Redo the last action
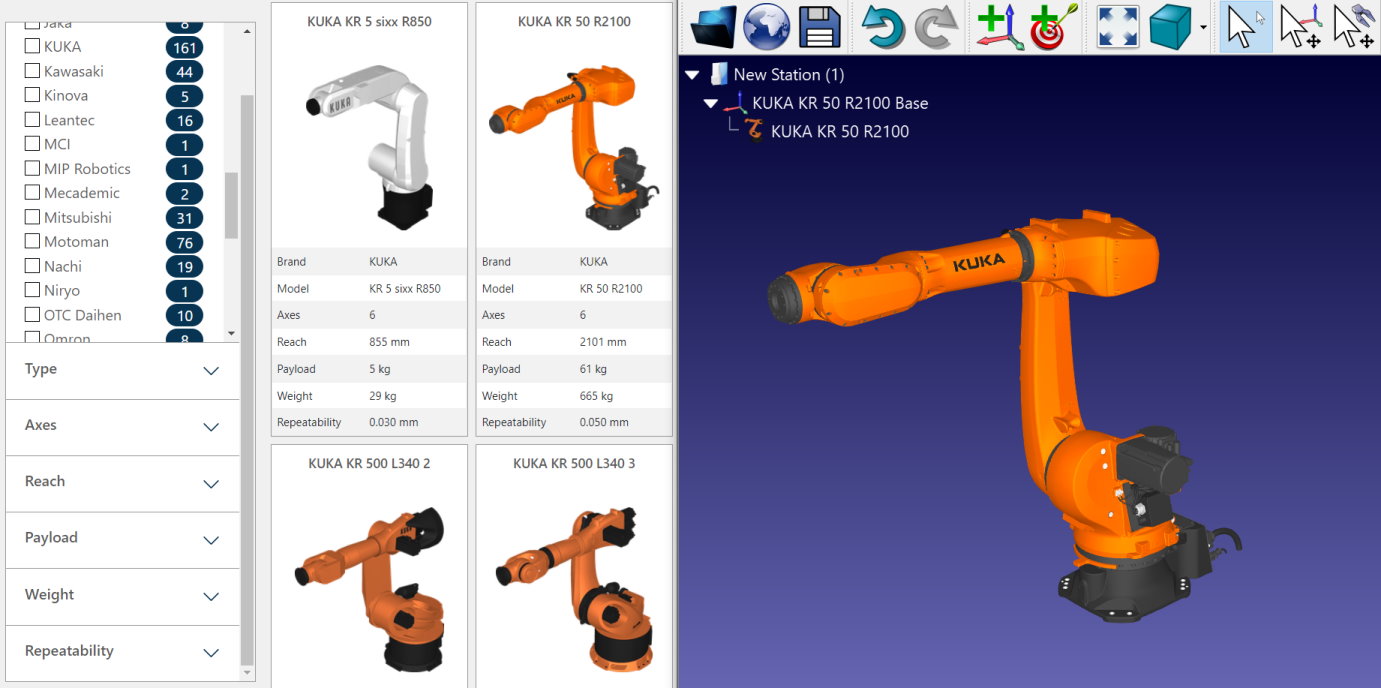The width and height of the screenshot is (1381, 688). coord(936,27)
